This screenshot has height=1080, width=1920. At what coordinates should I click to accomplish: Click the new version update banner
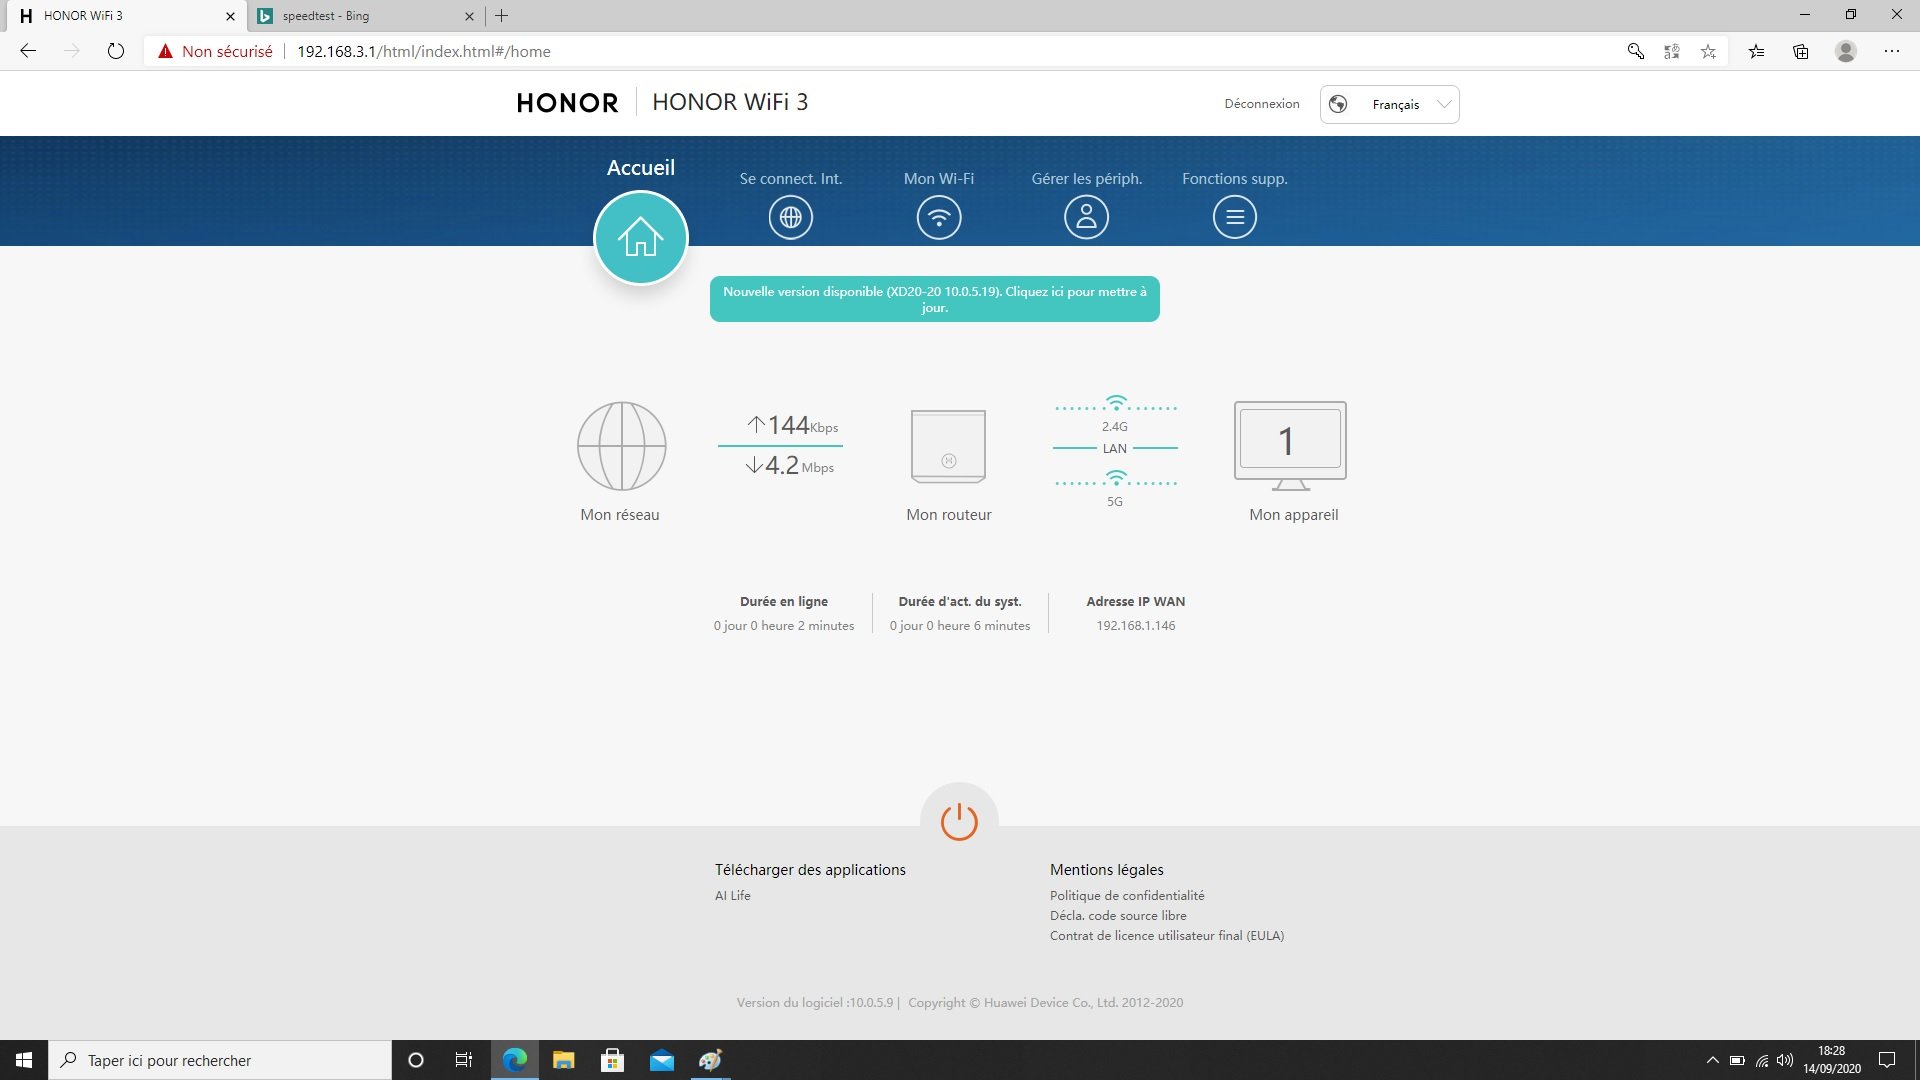(x=935, y=299)
